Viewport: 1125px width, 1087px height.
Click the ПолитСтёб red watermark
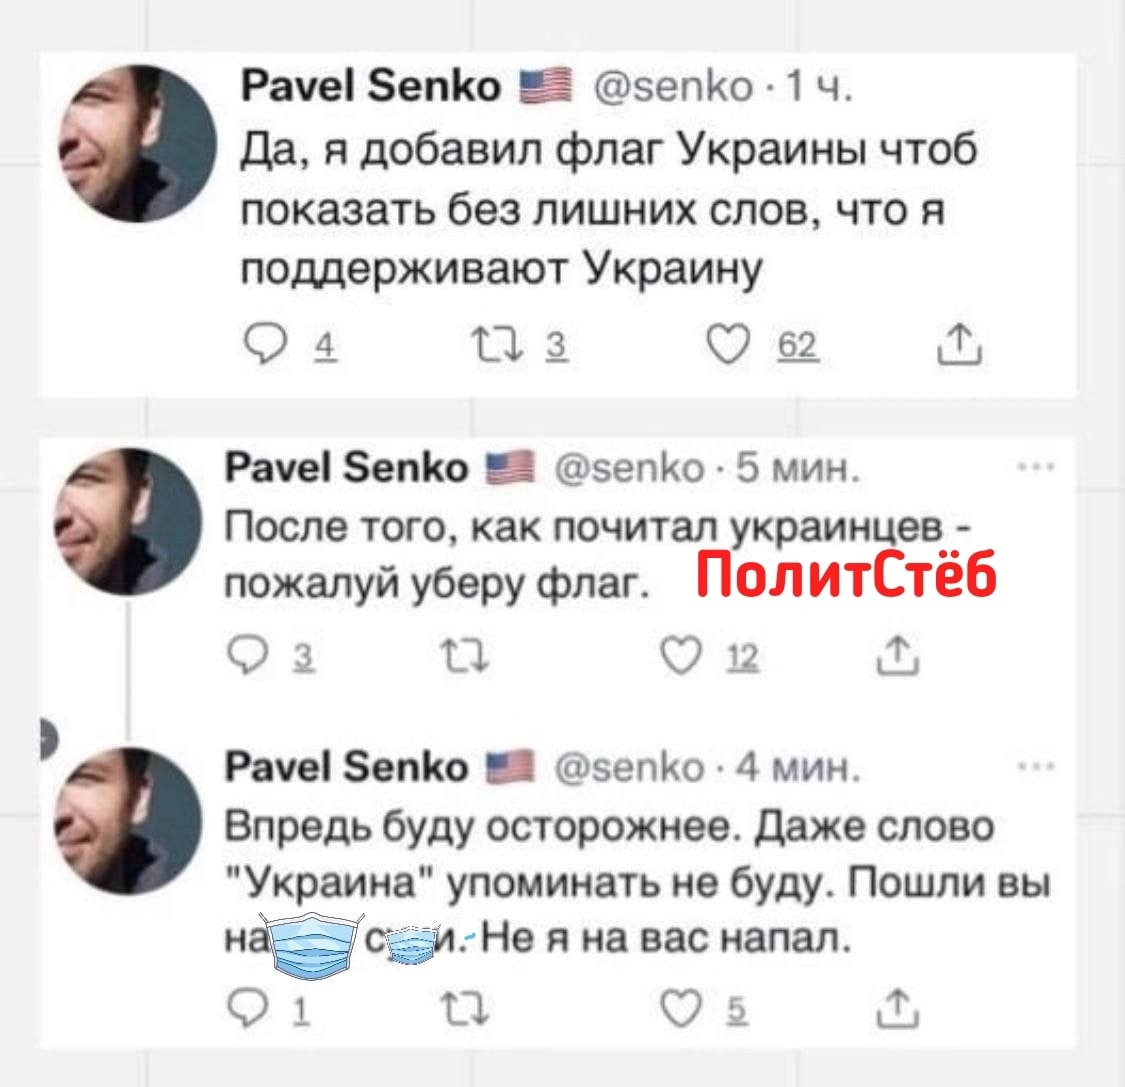847,573
